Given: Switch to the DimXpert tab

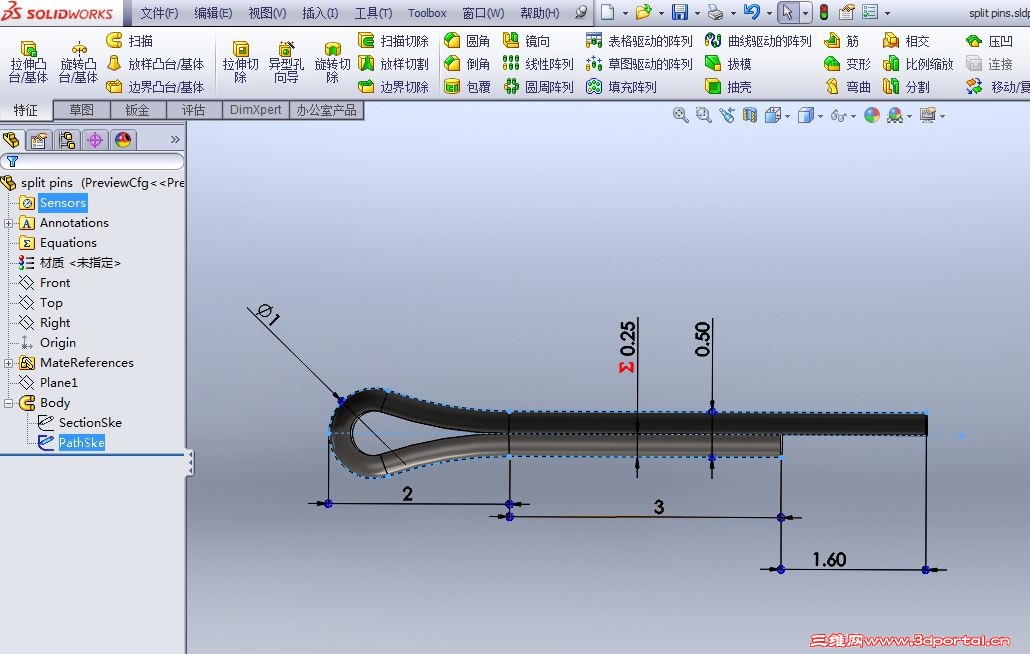Looking at the screenshot, I should [x=256, y=110].
